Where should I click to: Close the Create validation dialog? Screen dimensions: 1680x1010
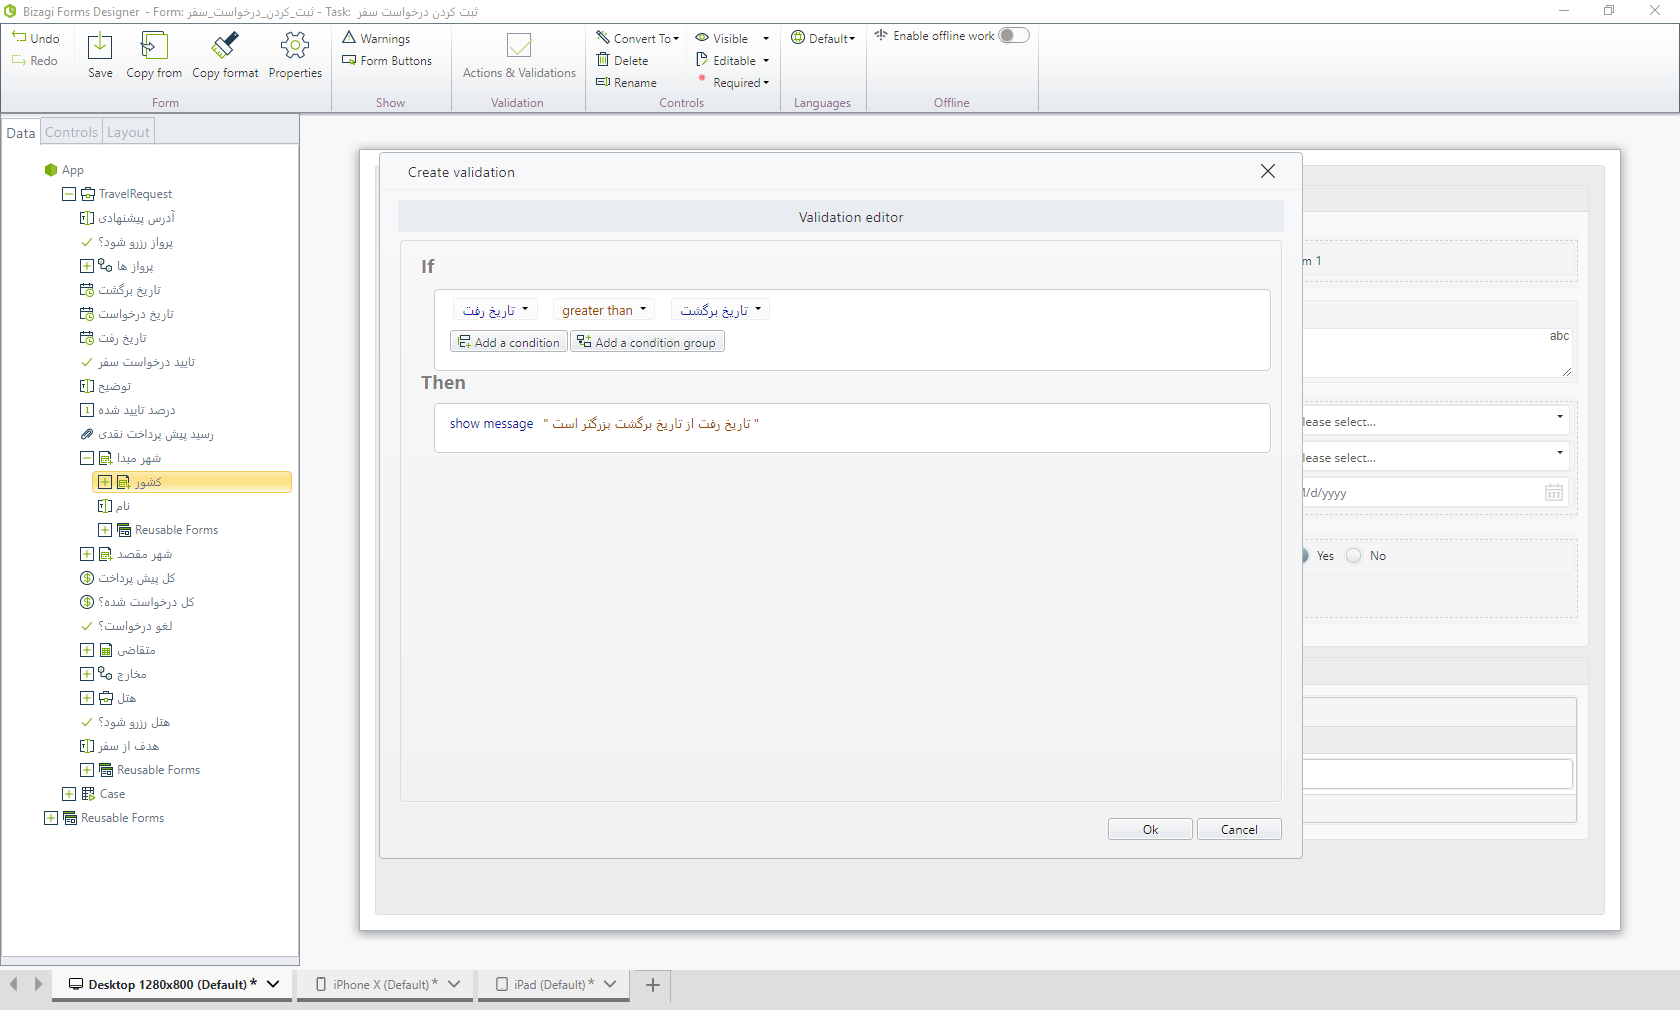[x=1268, y=171]
